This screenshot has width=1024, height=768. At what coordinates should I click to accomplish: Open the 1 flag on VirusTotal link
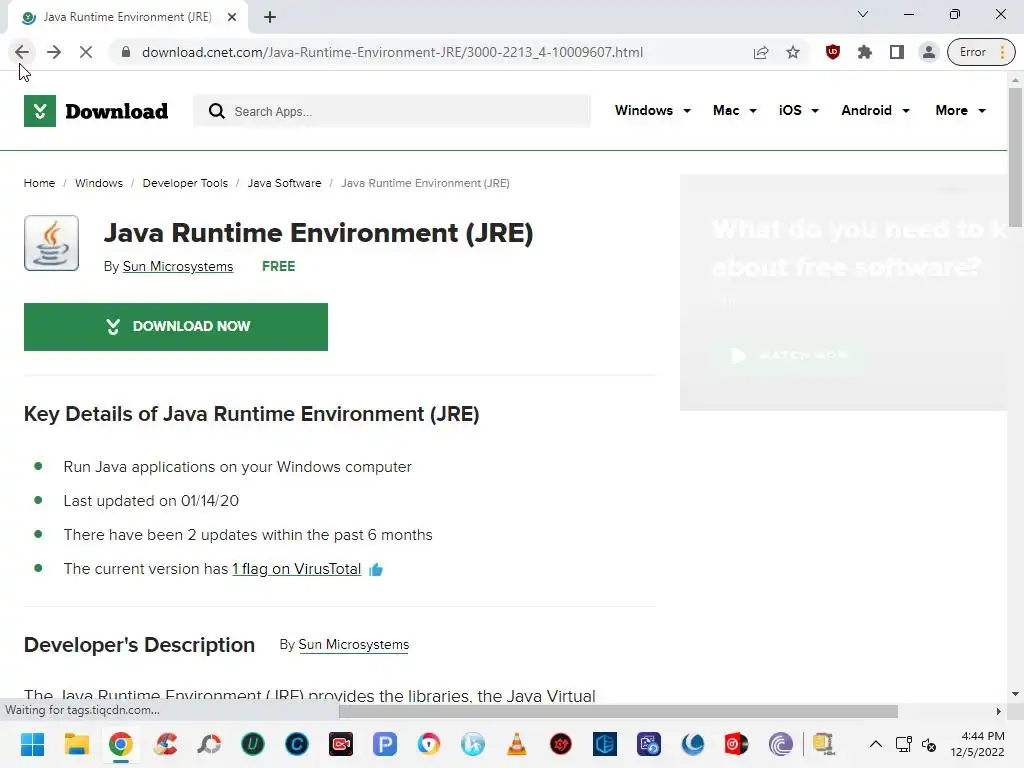point(296,569)
